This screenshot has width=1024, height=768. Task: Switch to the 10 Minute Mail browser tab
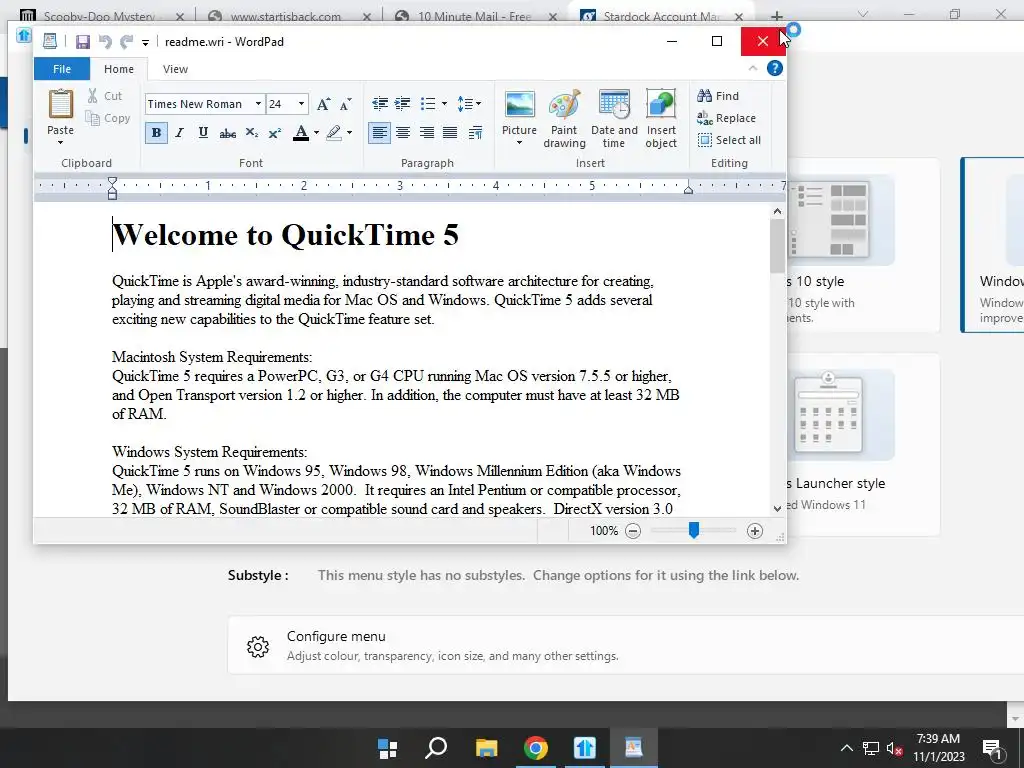point(475,16)
